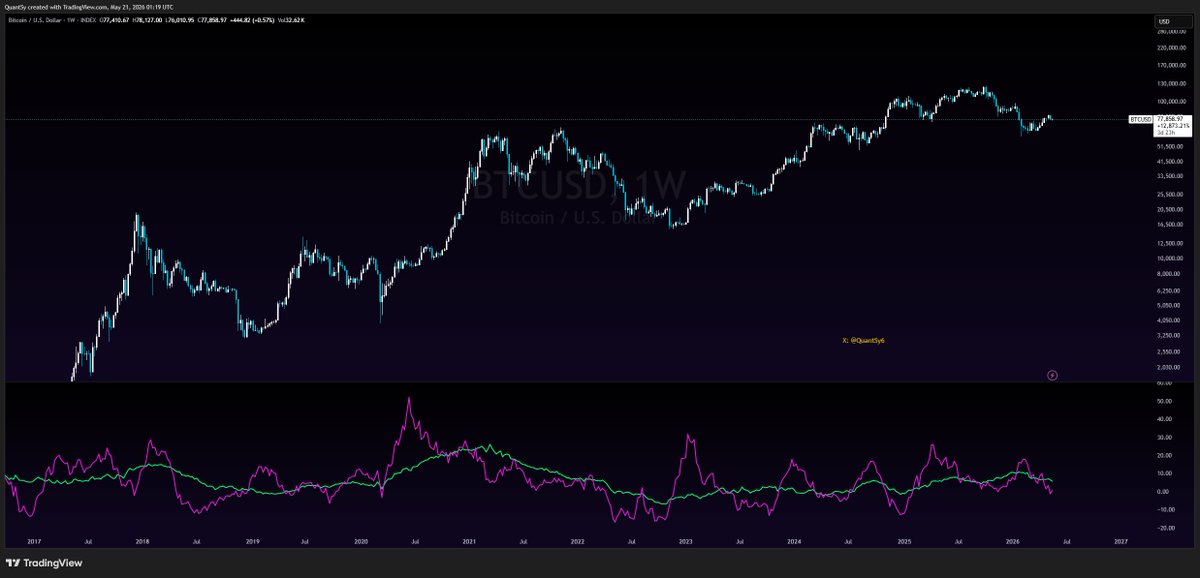The width and height of the screenshot is (1200, 578).
Task: Click the 40.00 indicator scale label
Action: [1164, 419]
